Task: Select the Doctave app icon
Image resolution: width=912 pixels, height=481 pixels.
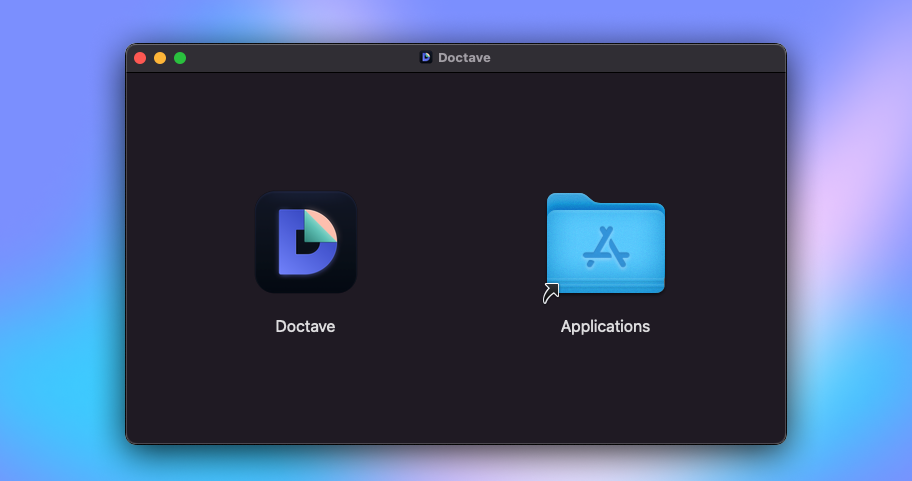Action: (x=305, y=242)
